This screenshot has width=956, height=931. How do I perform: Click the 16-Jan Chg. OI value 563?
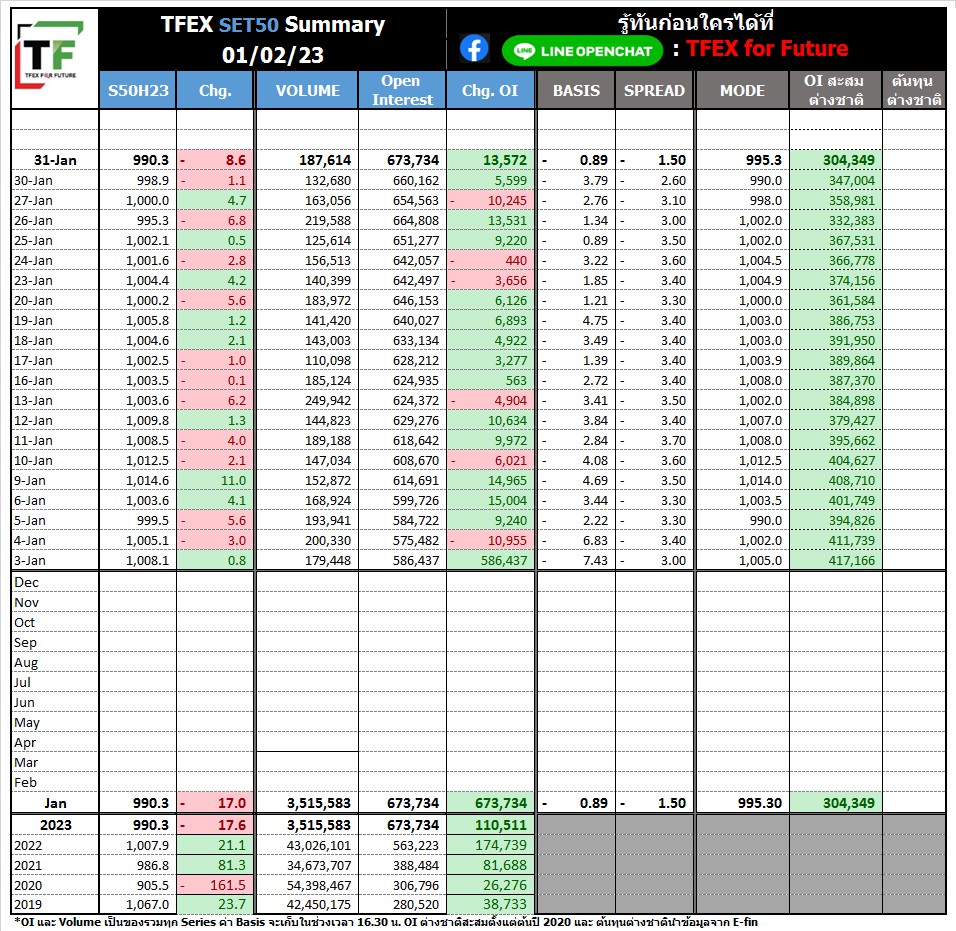coord(516,381)
